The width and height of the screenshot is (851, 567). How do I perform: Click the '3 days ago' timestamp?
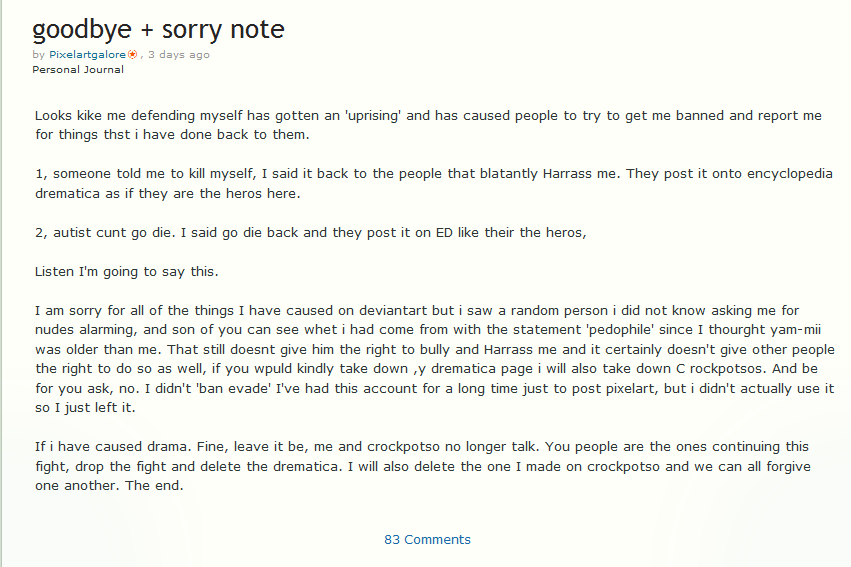point(179,55)
